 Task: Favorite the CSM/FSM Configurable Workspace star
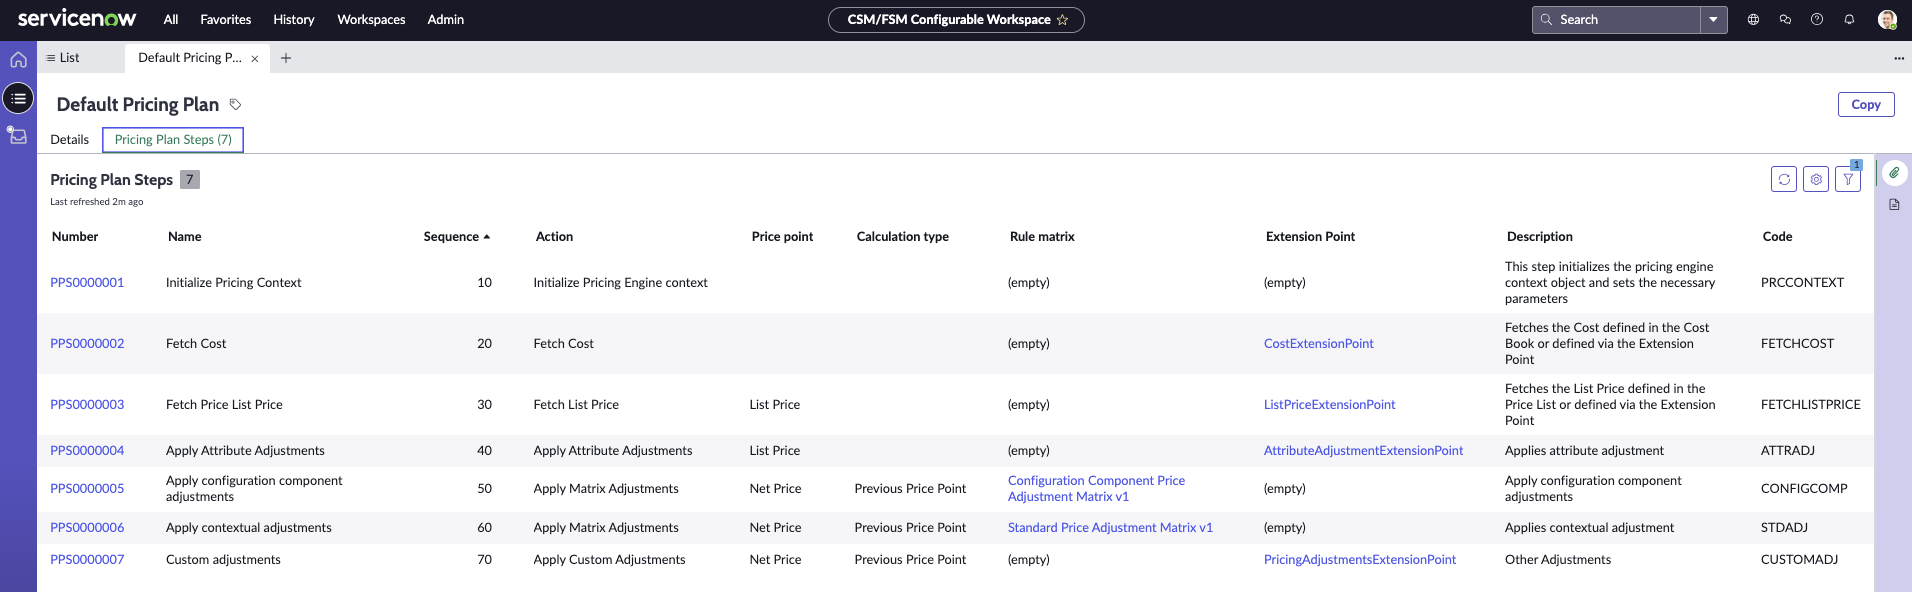click(x=1062, y=20)
